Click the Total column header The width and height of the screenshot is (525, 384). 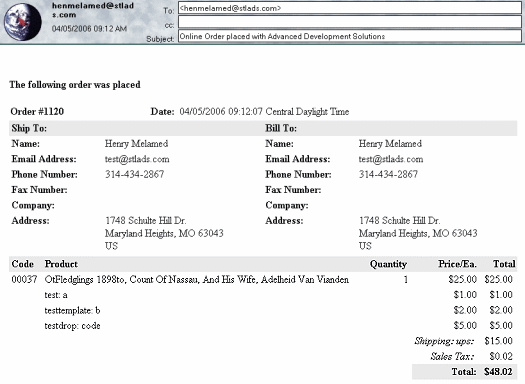coord(504,264)
